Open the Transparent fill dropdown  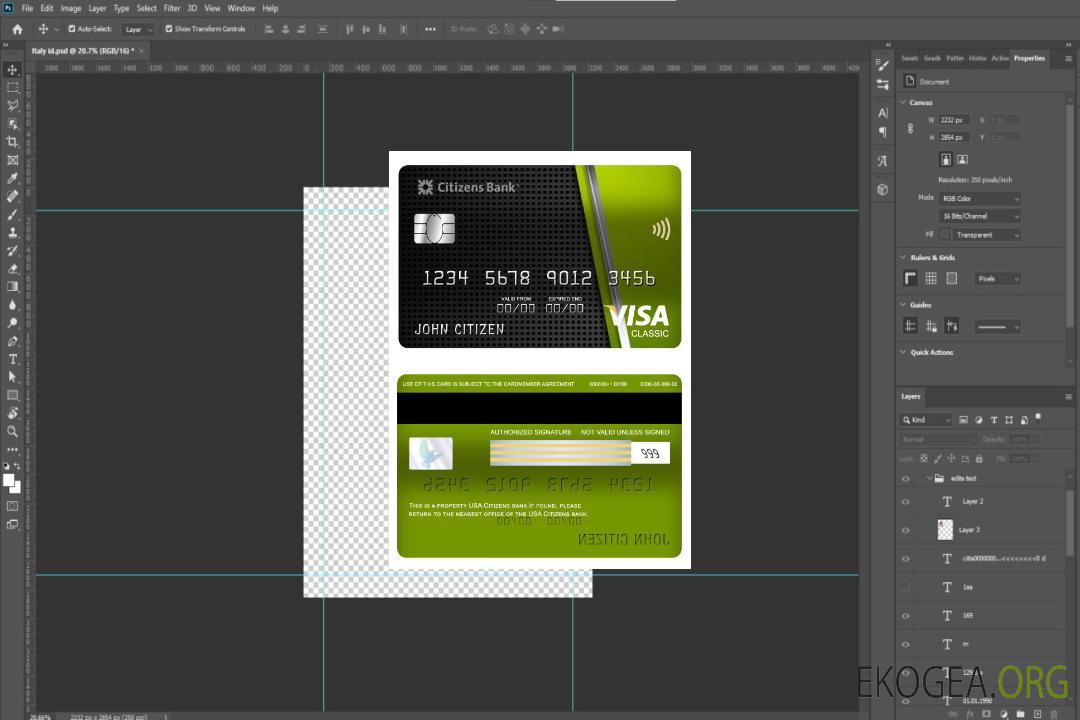tap(986, 235)
